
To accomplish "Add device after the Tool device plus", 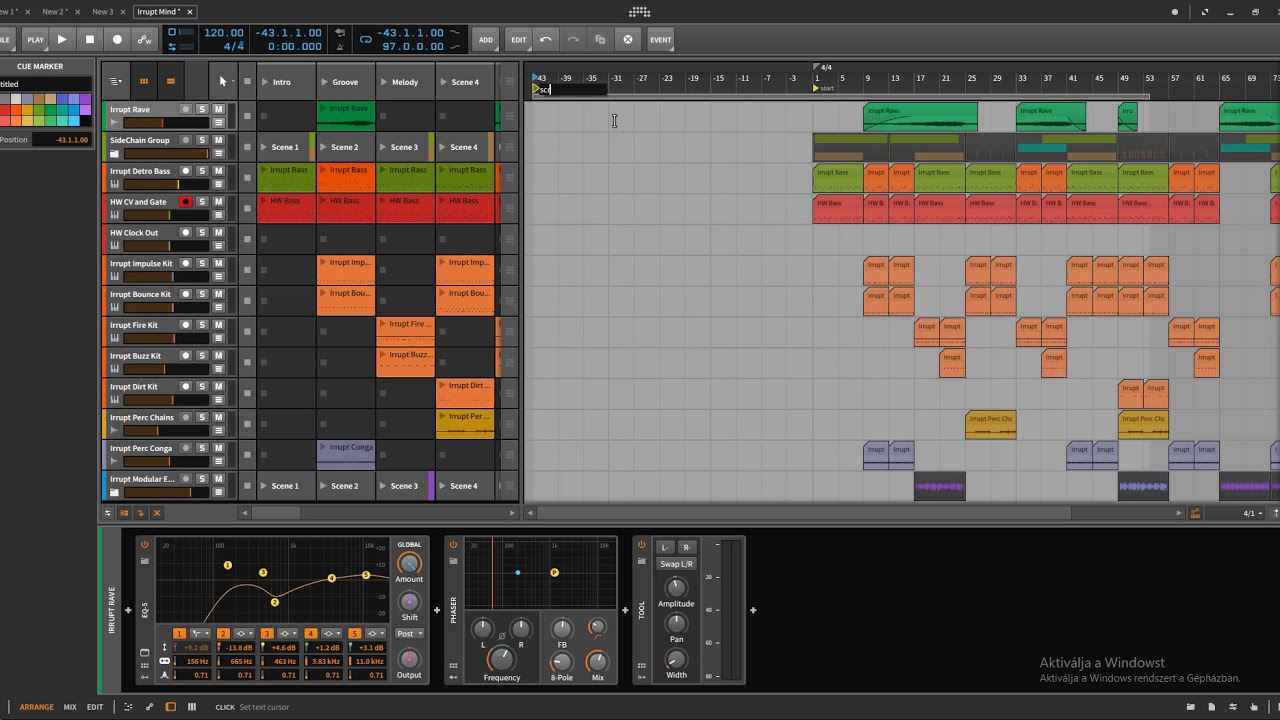I will click(753, 610).
